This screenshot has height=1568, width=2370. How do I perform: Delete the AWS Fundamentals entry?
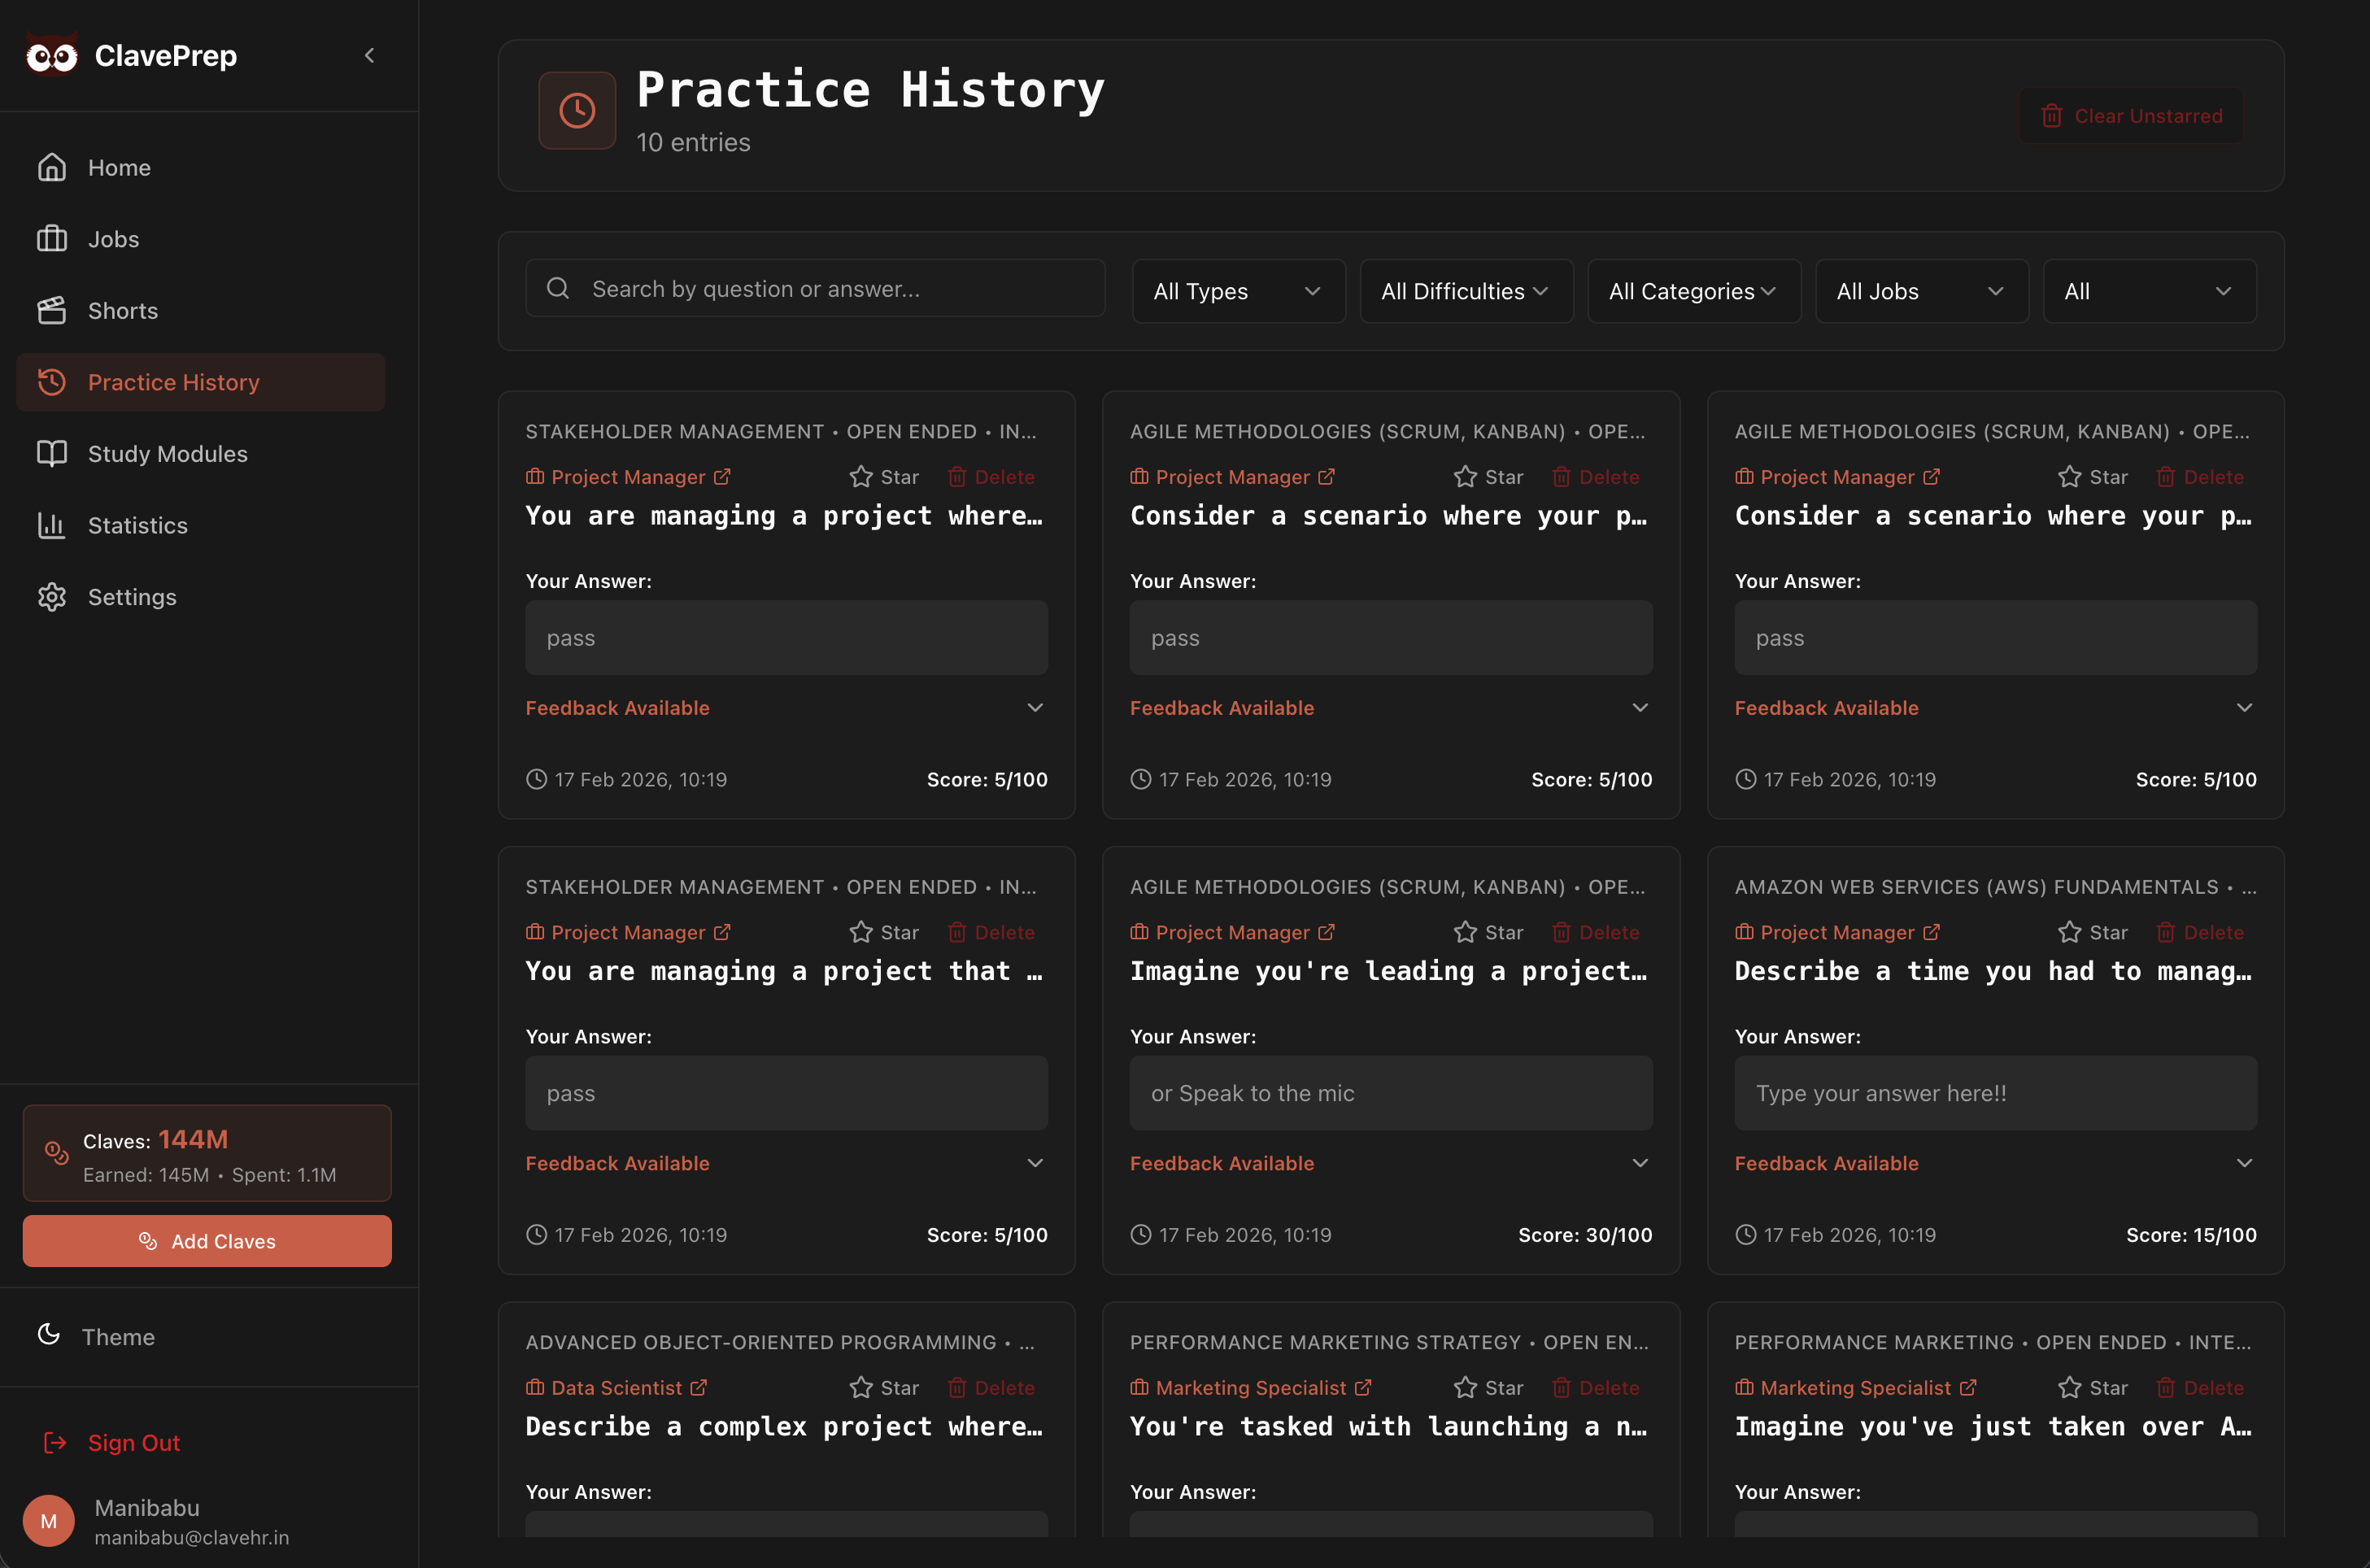2200,932
